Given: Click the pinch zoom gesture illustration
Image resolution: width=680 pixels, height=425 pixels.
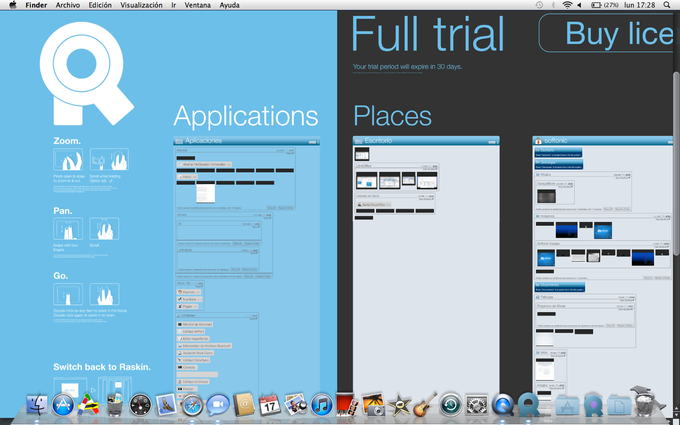Looking at the screenshot, I should coord(68,159).
